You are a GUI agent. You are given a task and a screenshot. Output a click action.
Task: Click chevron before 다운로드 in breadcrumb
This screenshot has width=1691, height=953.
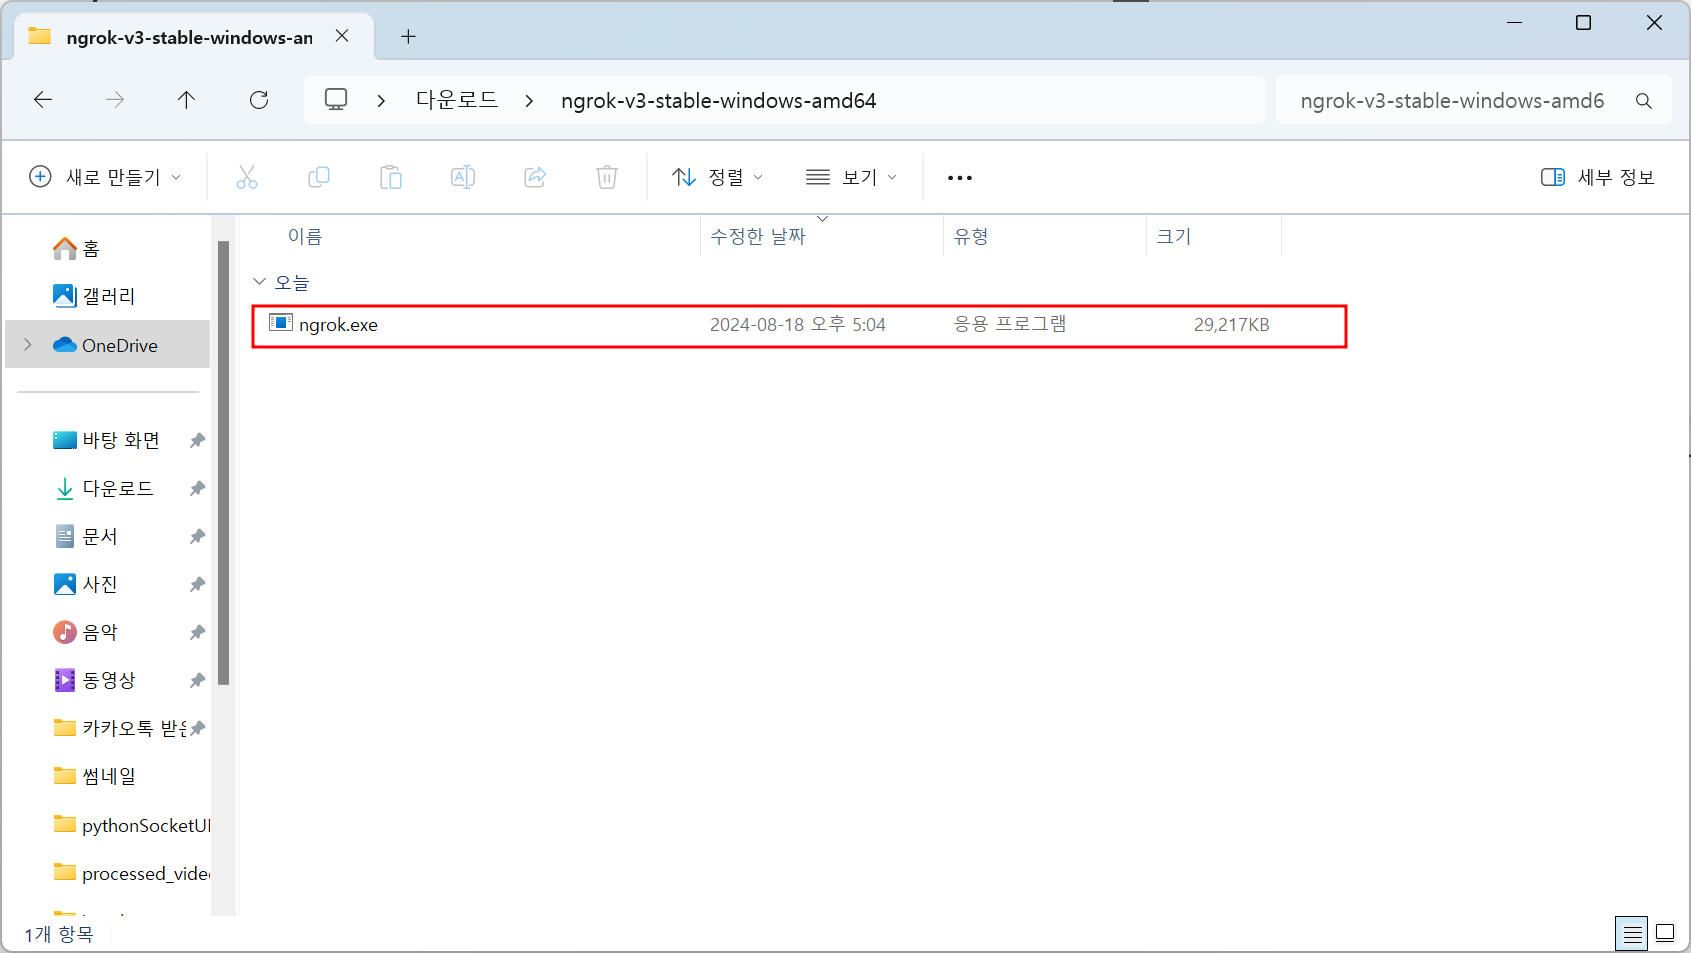click(381, 101)
